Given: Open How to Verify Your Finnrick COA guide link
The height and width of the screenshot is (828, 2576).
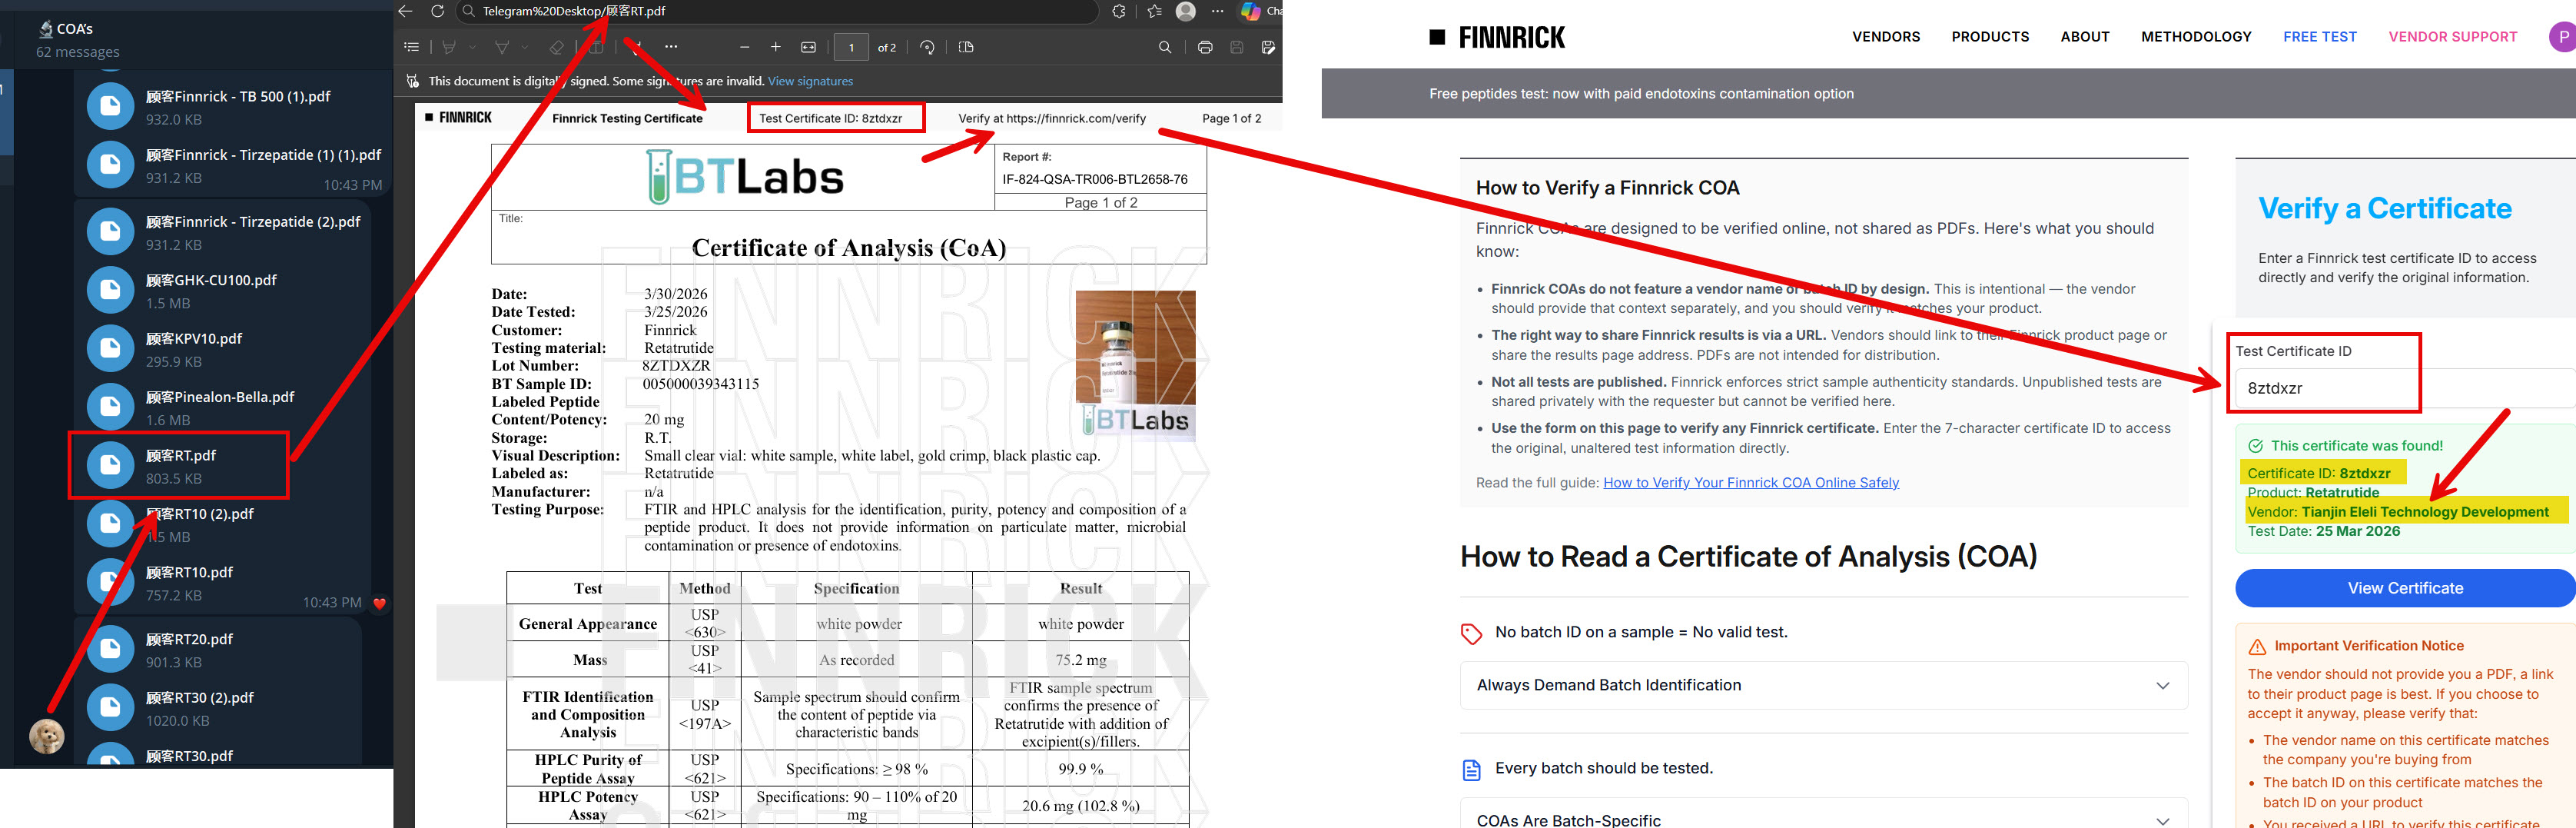Looking at the screenshot, I should pos(1750,482).
